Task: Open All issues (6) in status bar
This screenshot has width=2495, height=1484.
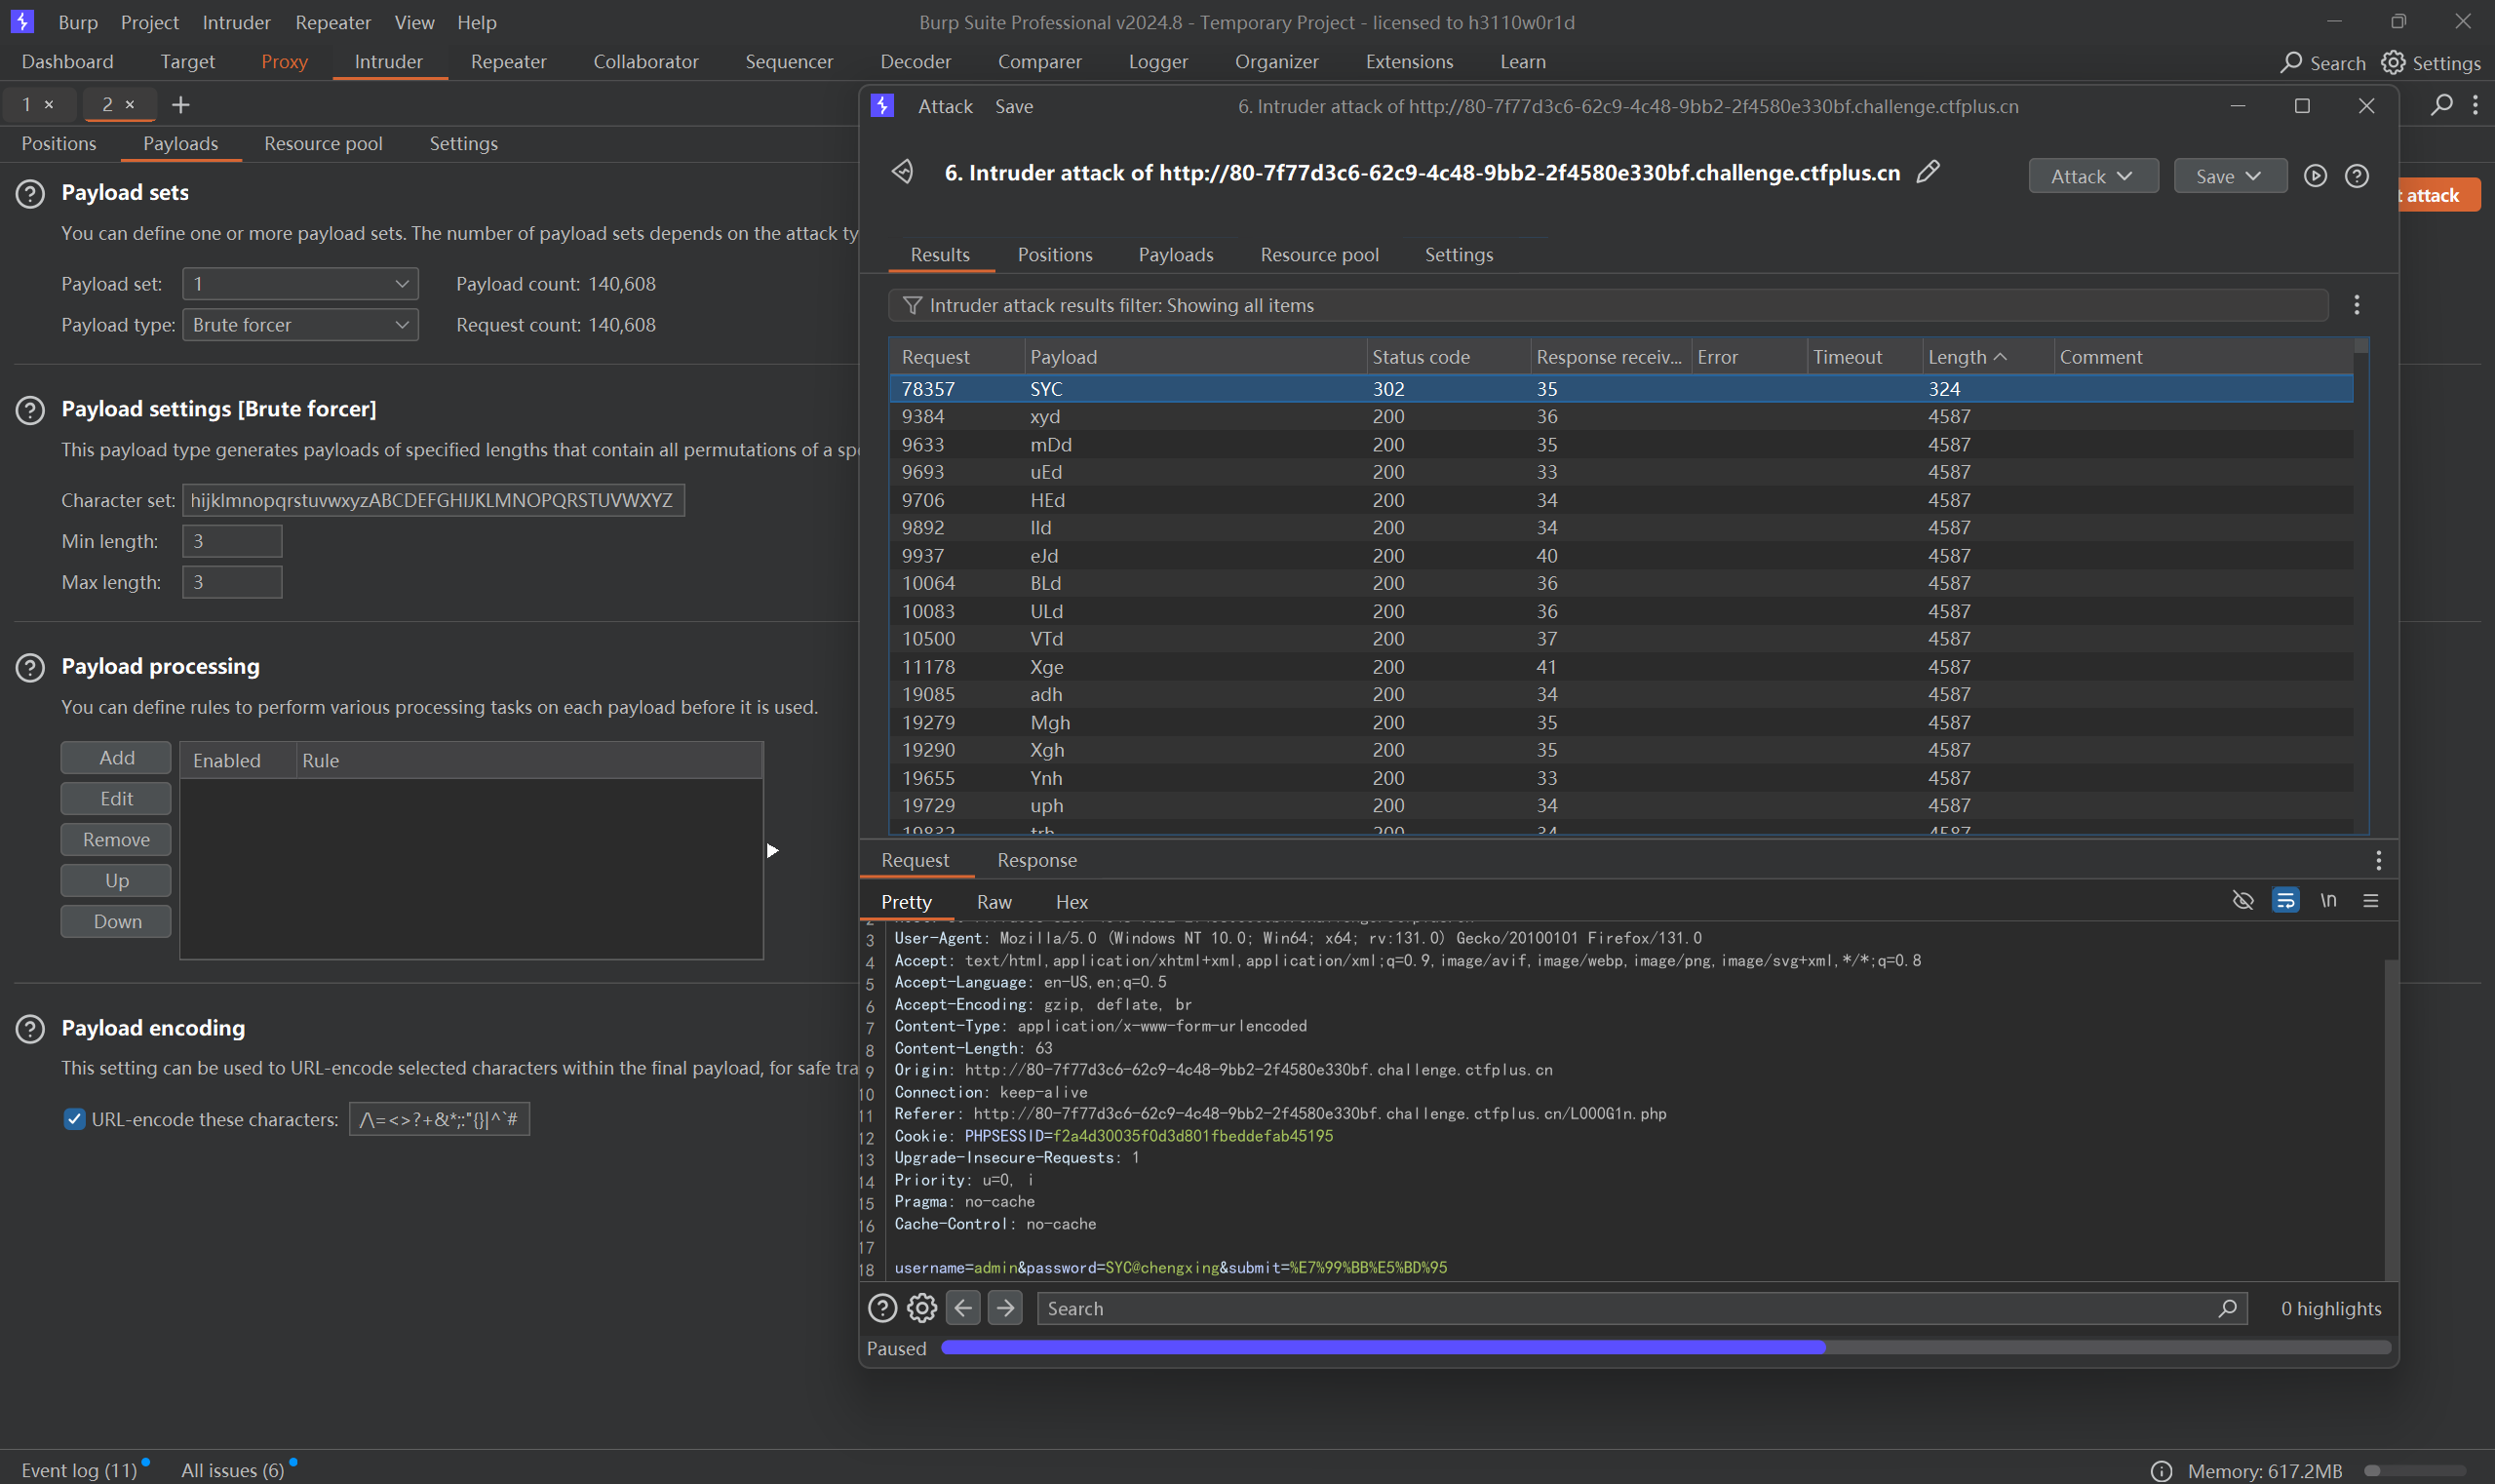Action: pyautogui.click(x=232, y=1471)
